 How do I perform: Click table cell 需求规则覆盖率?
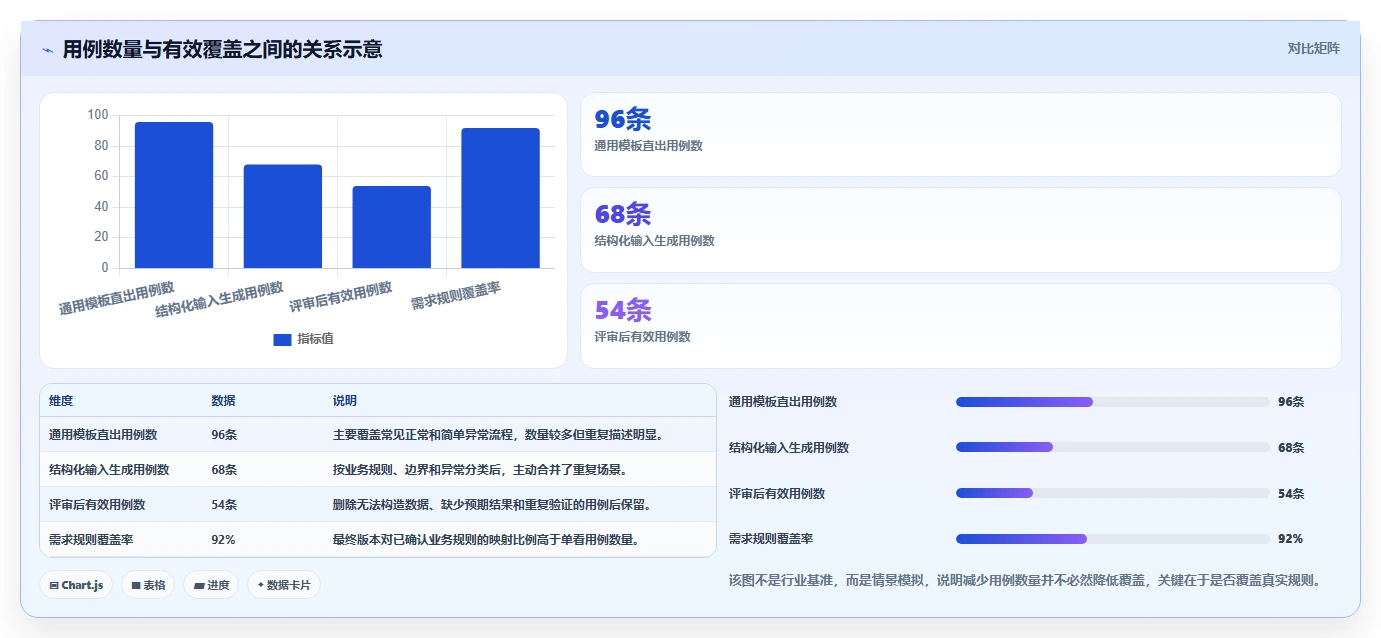pyautogui.click(x=91, y=540)
